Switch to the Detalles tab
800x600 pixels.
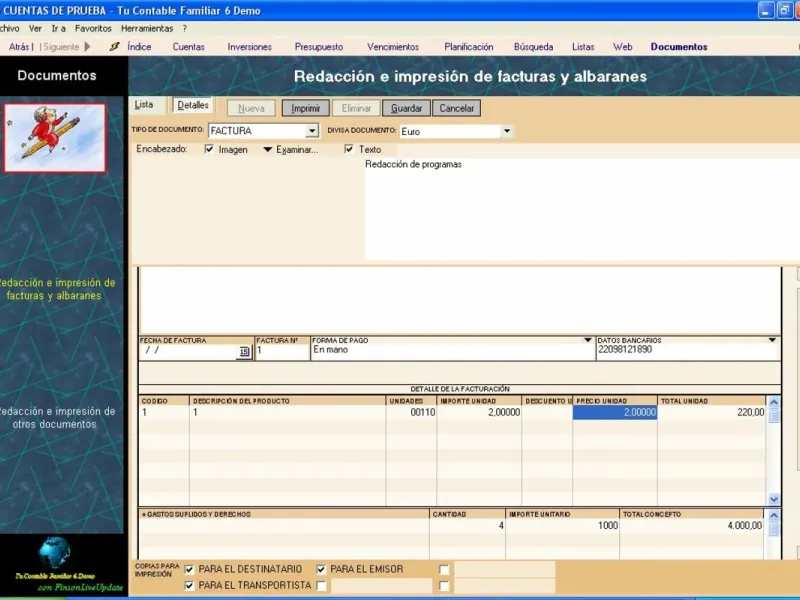(193, 105)
